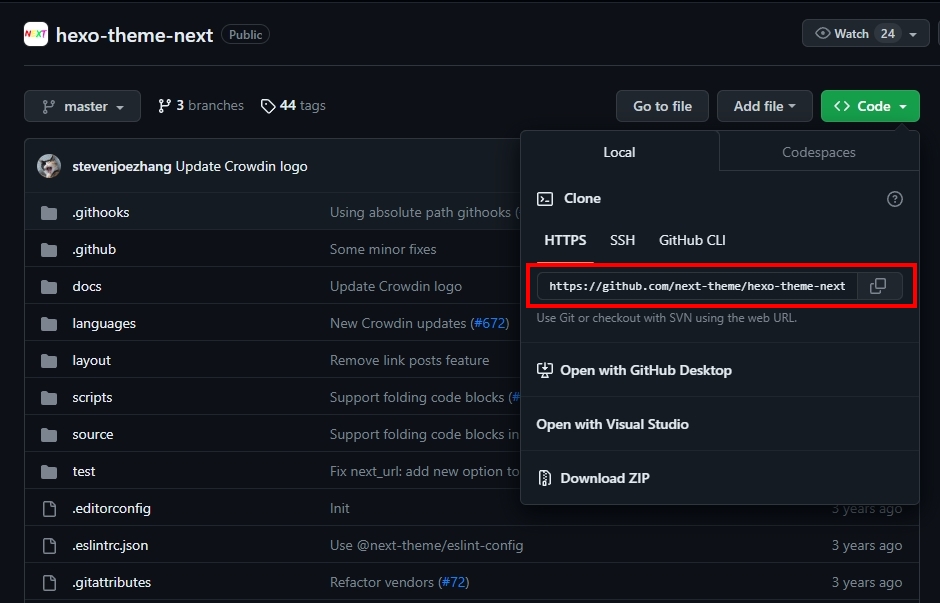Click the Watch count 24 badge
Viewport: 940px width, 603px height.
tap(887, 34)
